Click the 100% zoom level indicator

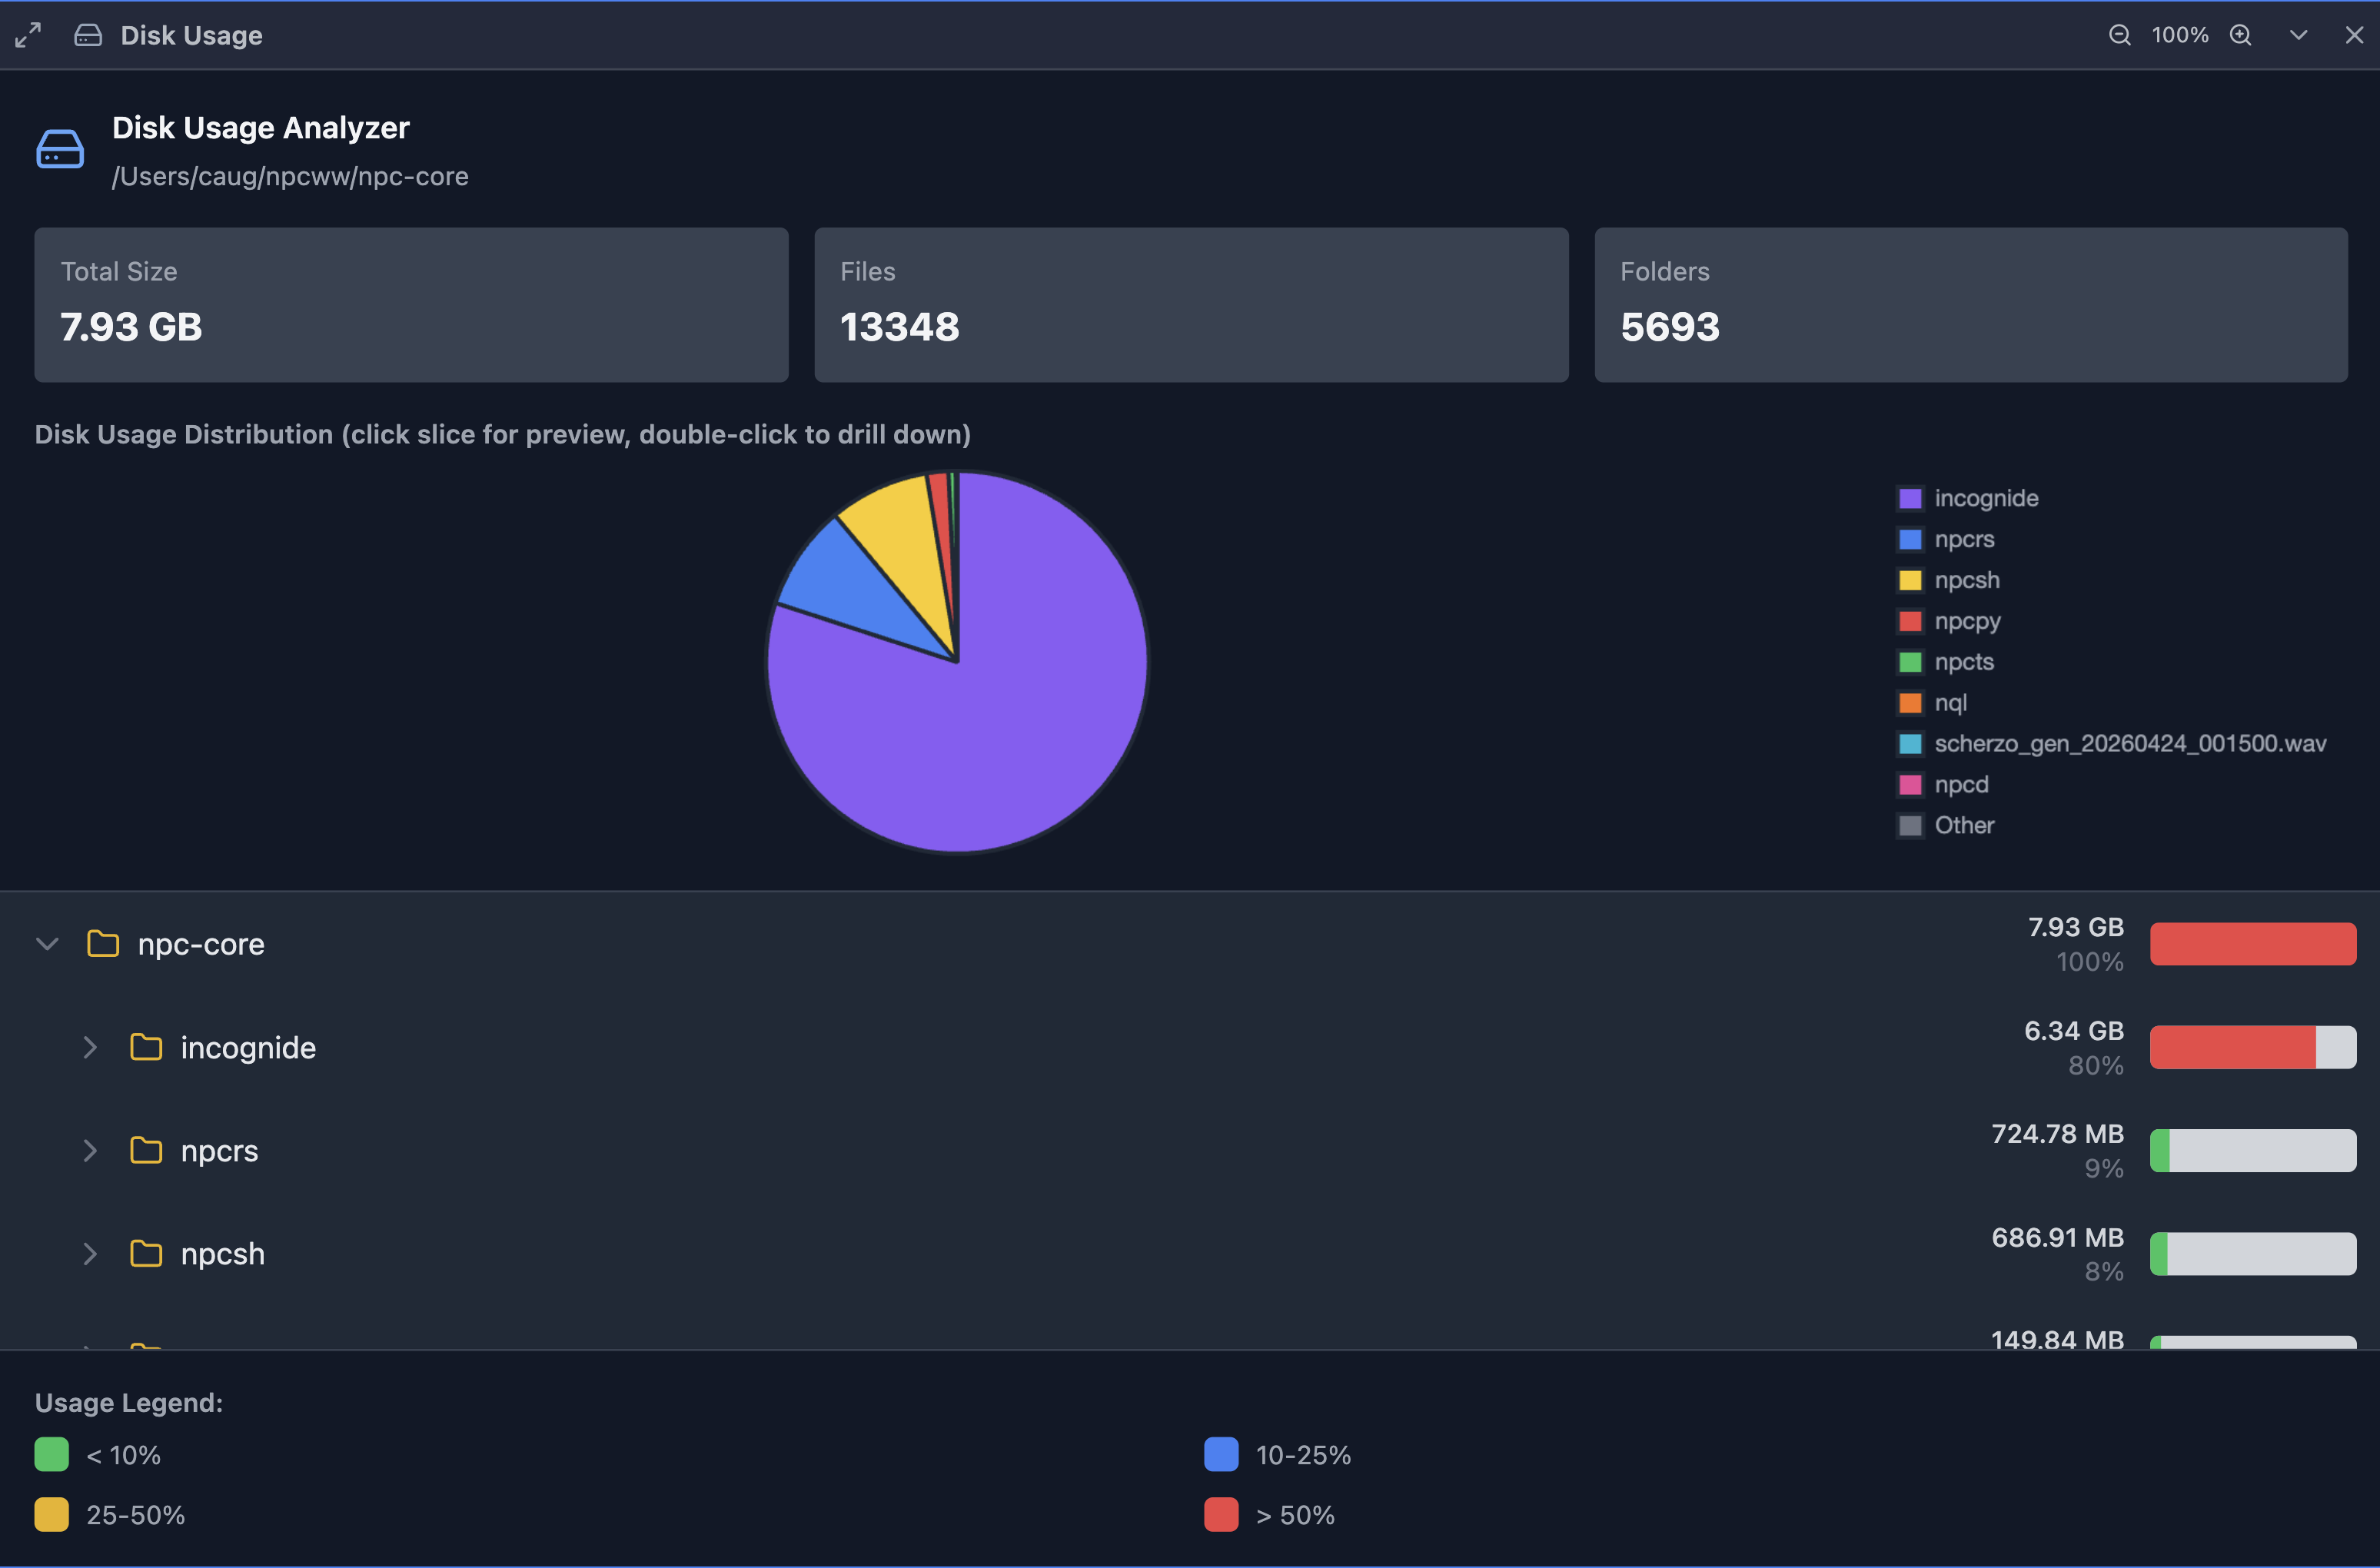coord(2180,35)
